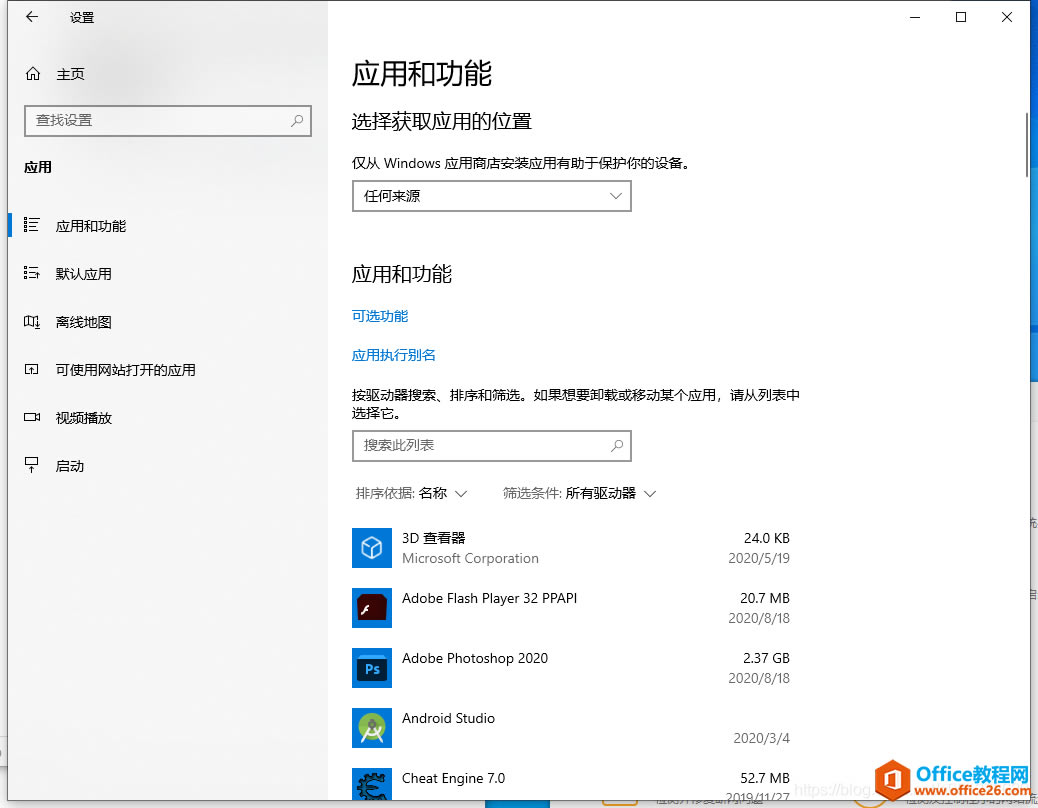Click the 离线地图 map icon
The height and width of the screenshot is (808, 1038).
(31, 322)
